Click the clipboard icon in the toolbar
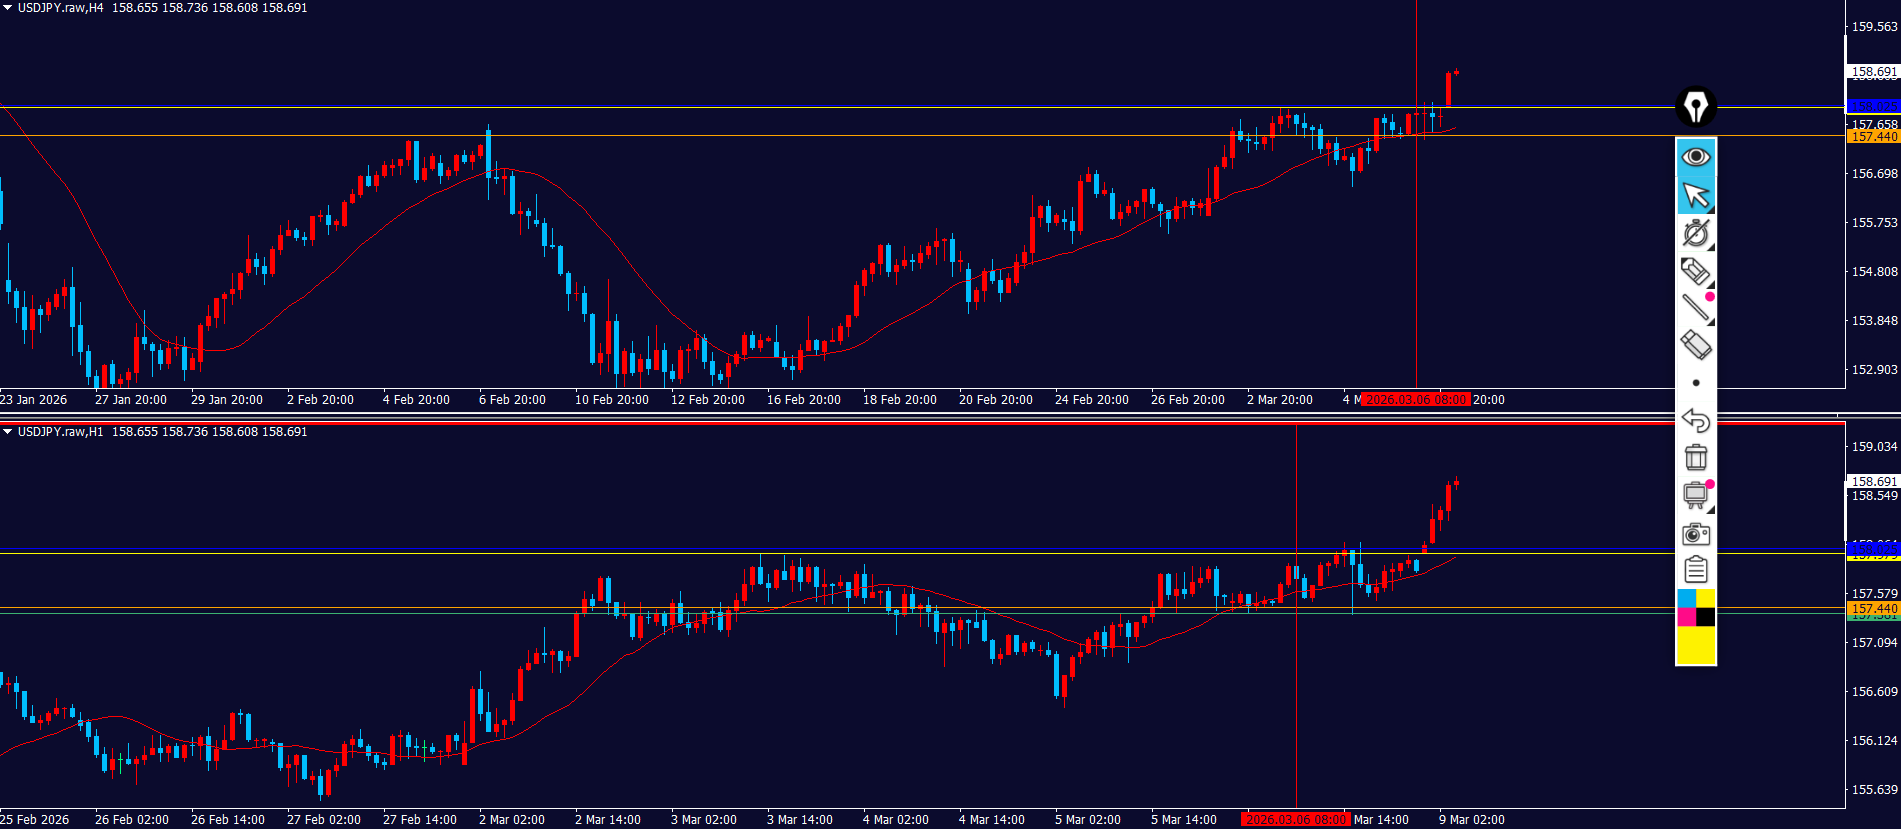 pyautogui.click(x=1695, y=570)
